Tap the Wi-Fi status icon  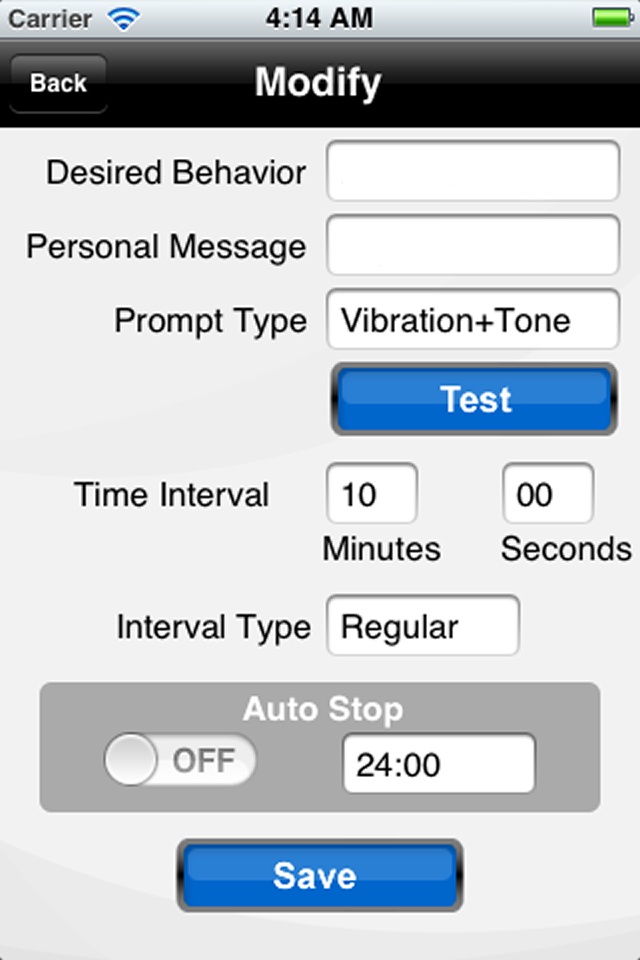click(124, 17)
